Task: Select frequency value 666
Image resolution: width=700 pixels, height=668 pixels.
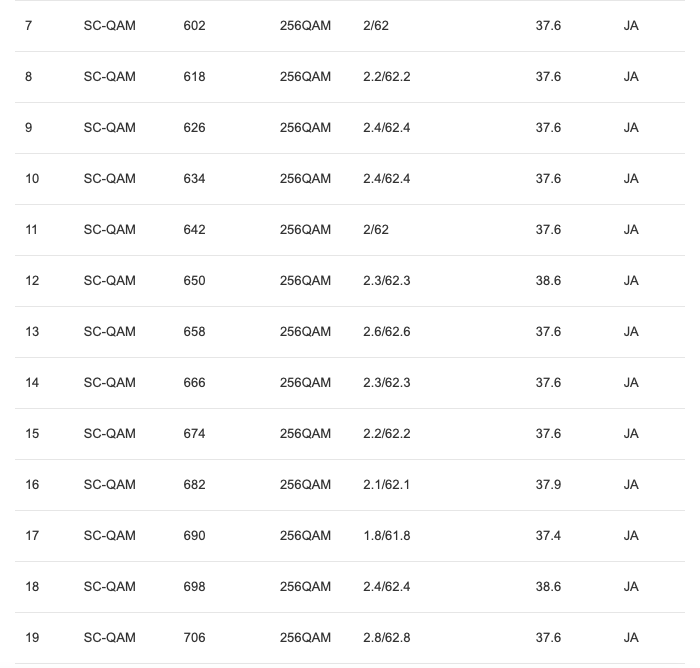Action: click(x=194, y=382)
